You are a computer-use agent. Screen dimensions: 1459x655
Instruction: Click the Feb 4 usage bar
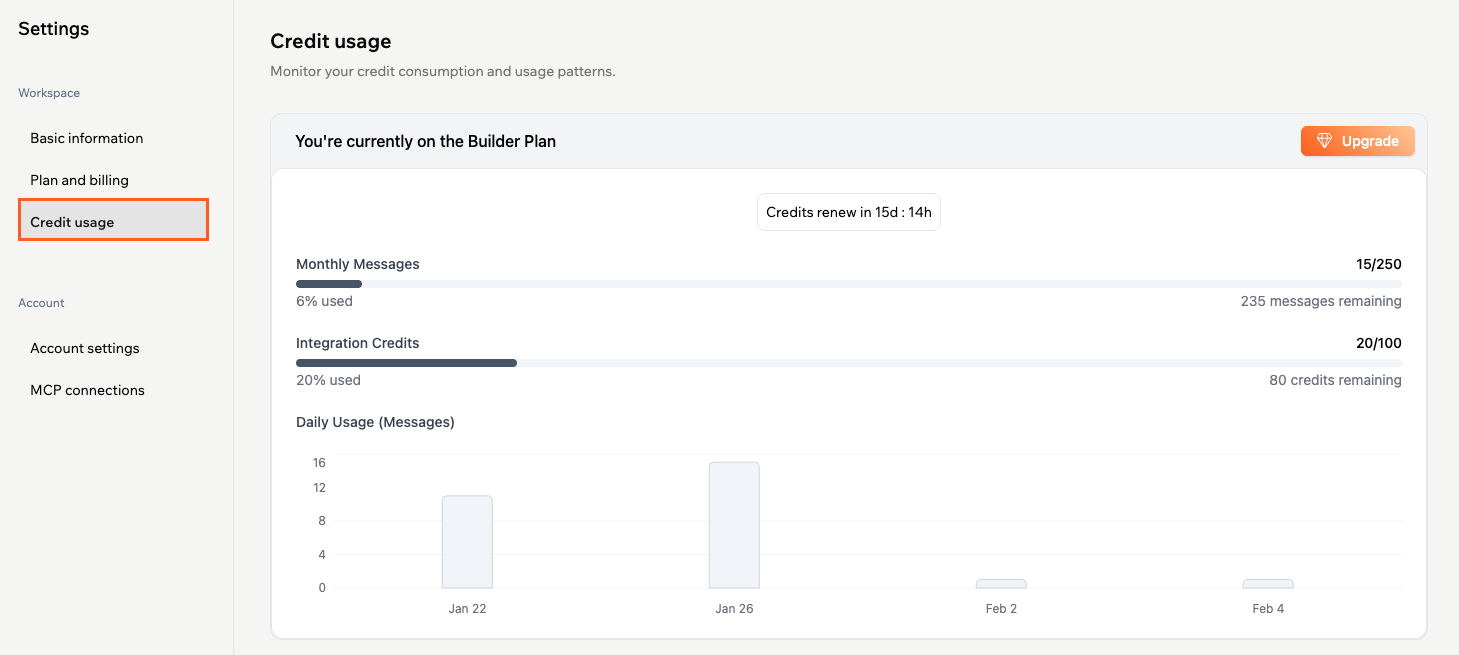pos(1268,585)
